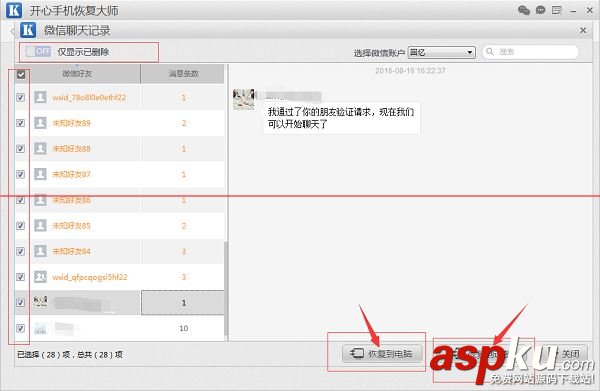
Task: Uncheck the checkbox for 未知好友85
Action: (21, 226)
